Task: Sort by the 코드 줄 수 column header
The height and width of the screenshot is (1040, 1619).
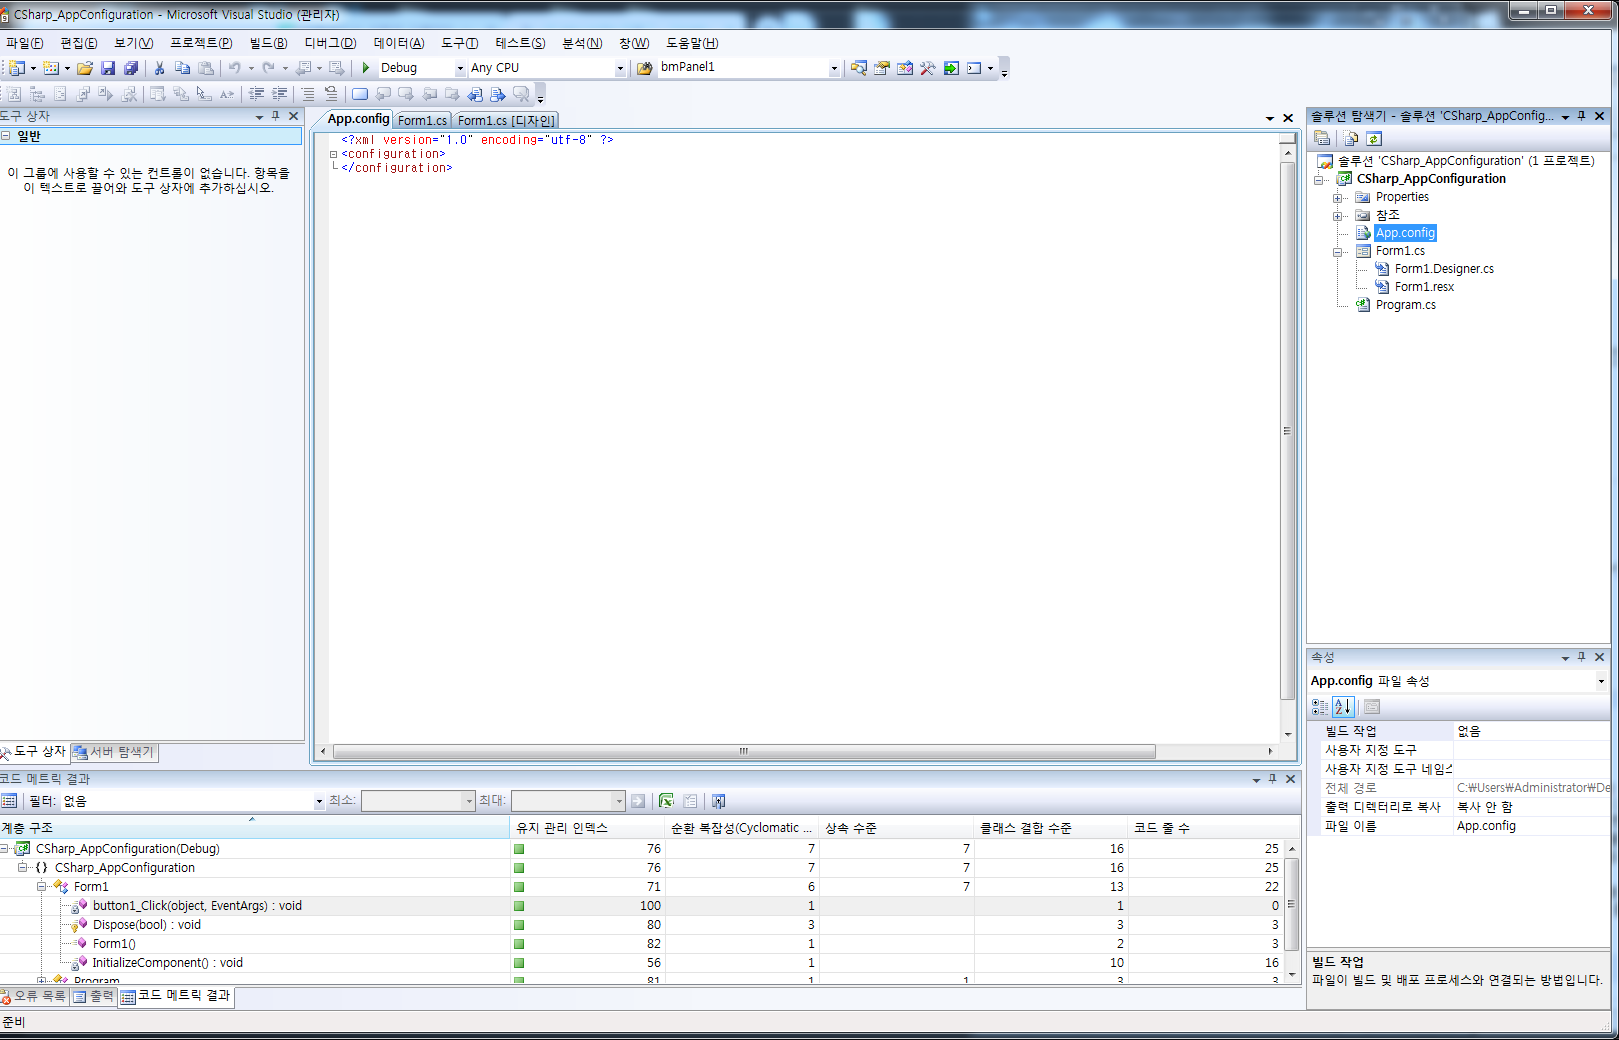Action: [1213, 828]
